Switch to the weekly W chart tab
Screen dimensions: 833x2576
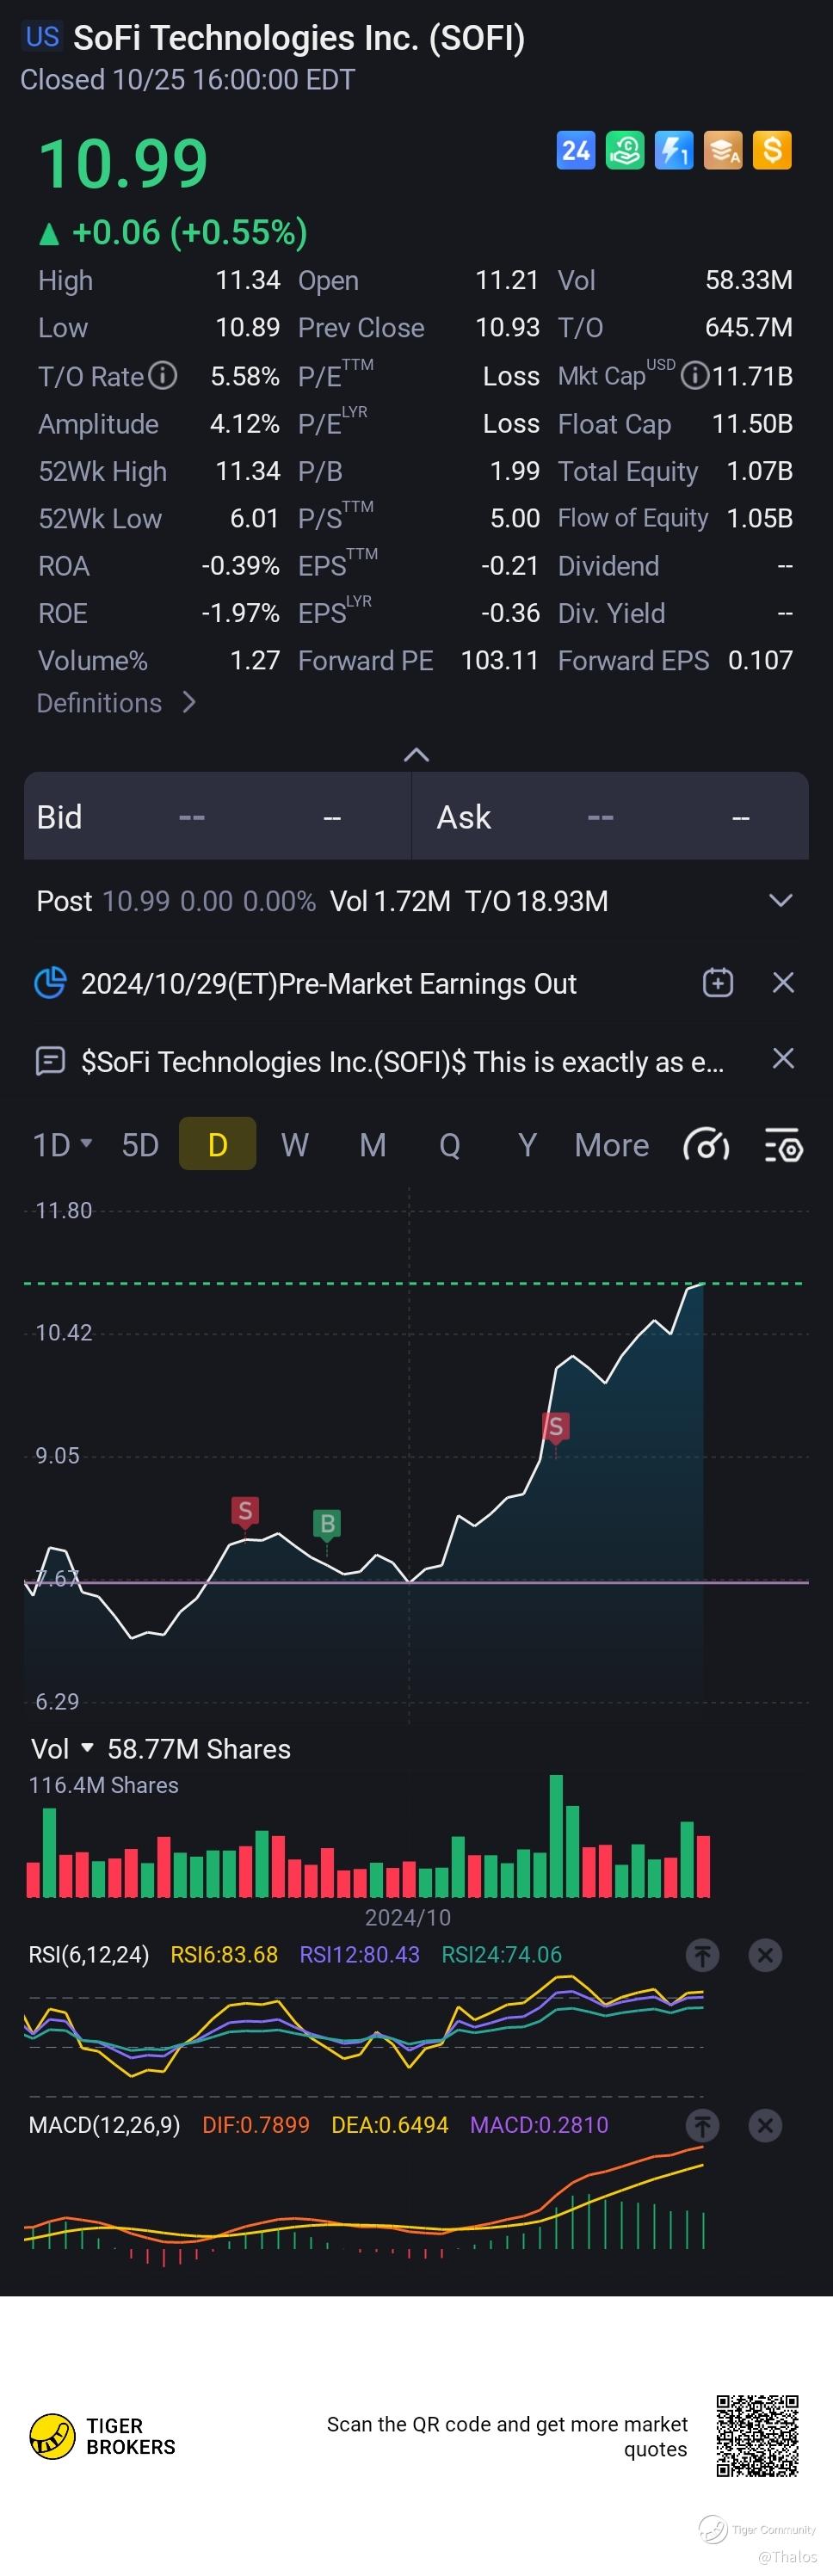coord(294,1145)
